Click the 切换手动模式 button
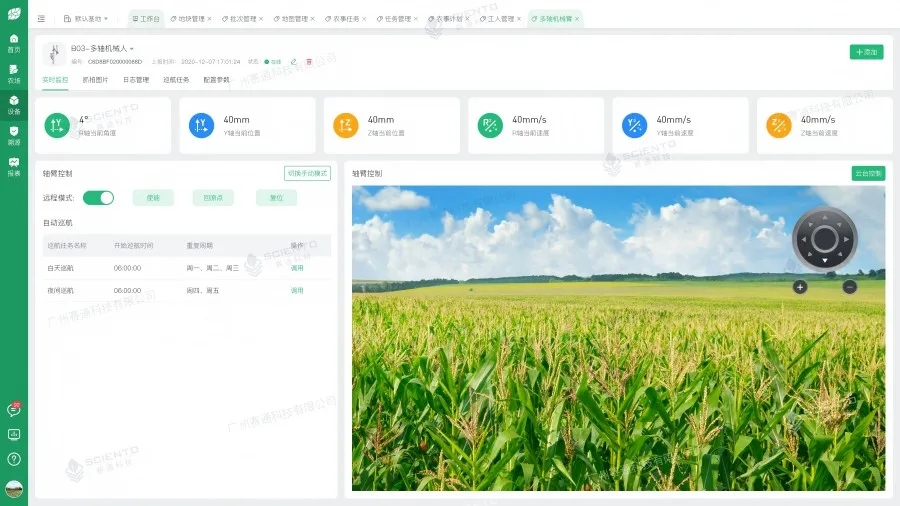The height and width of the screenshot is (506, 900). tap(307, 173)
